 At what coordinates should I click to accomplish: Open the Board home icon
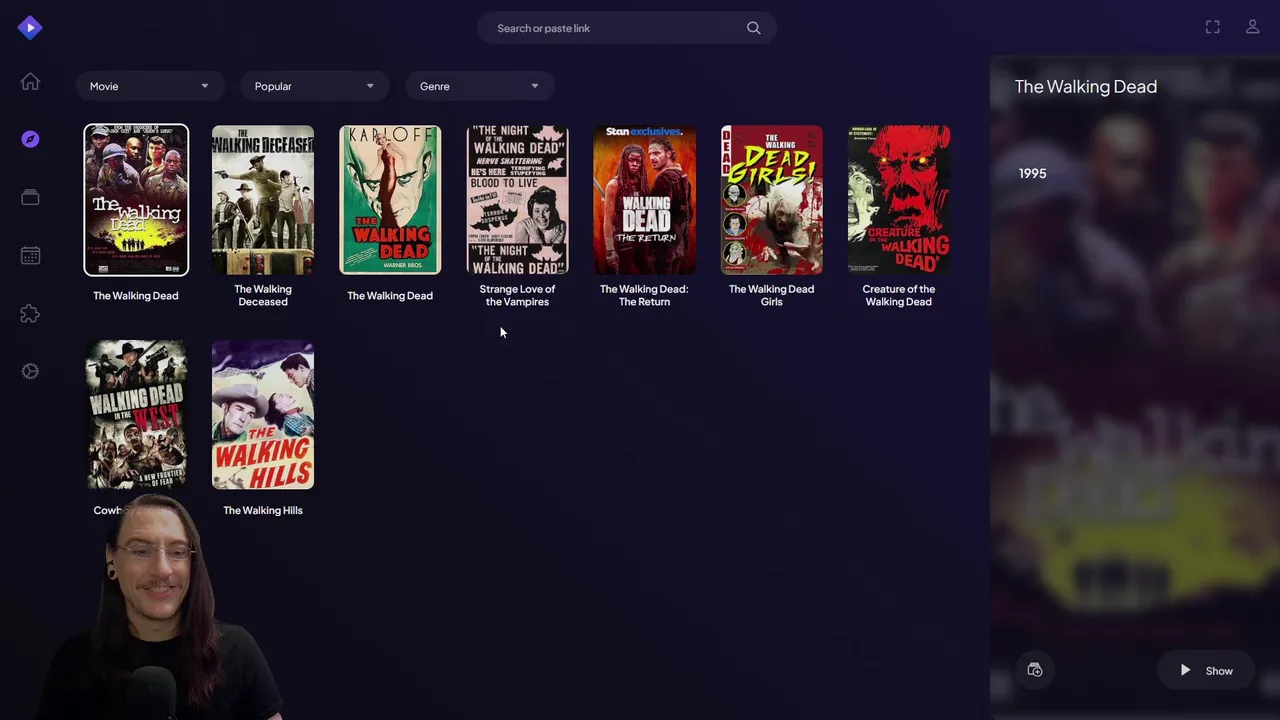(30, 82)
